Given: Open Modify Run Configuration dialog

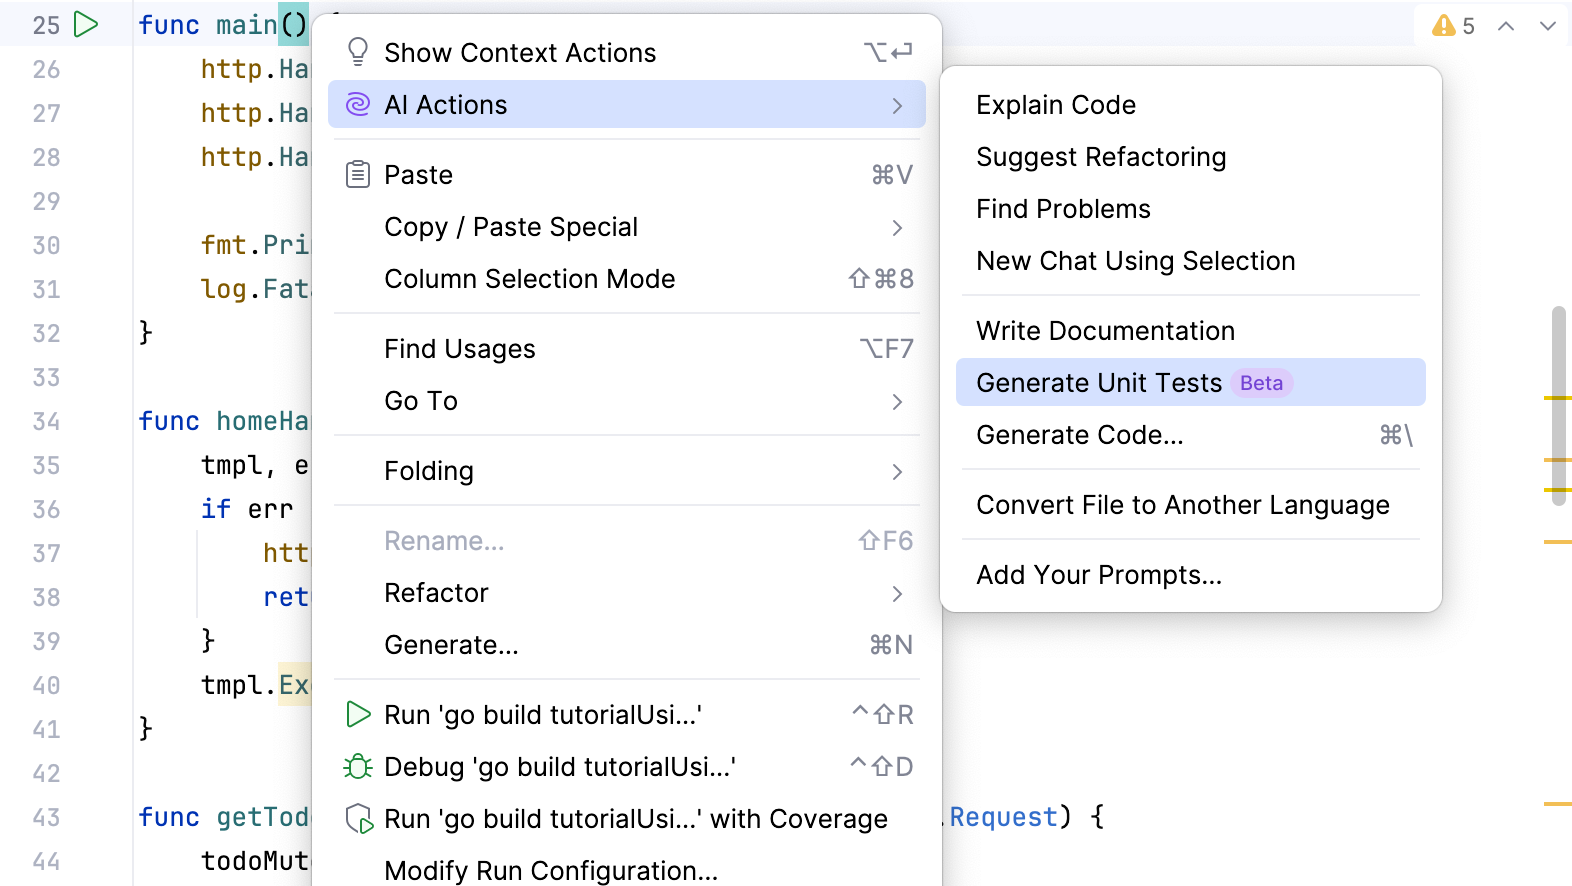Looking at the screenshot, I should coord(551,870).
